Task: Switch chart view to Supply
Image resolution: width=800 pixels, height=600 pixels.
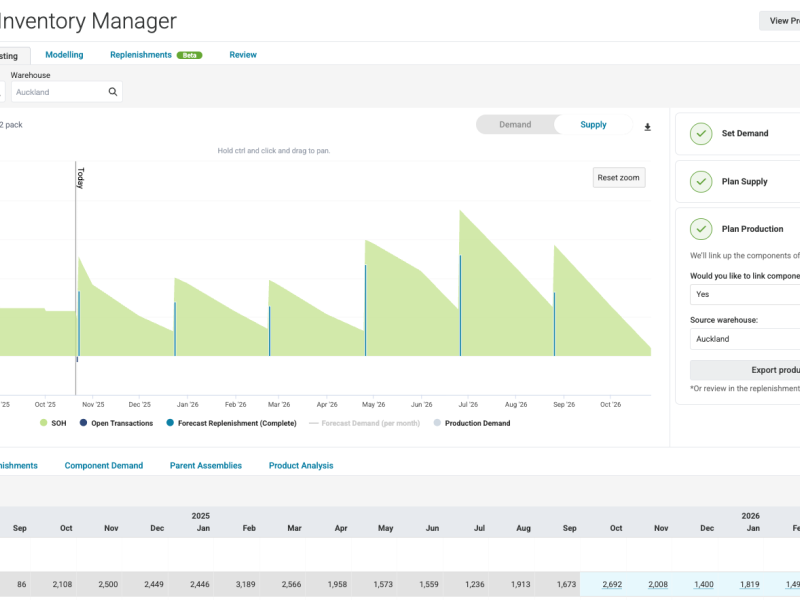Action: point(593,125)
